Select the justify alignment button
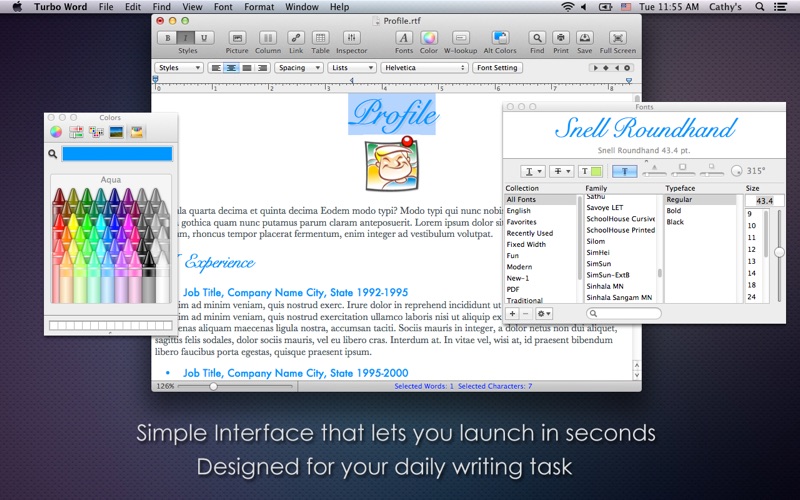The width and height of the screenshot is (800, 500). click(247, 68)
